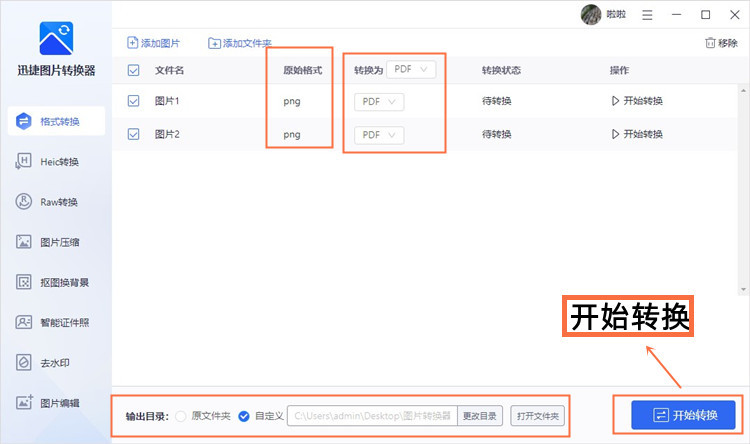Click the 文件名 column header
This screenshot has height=444, width=750.
click(169, 70)
